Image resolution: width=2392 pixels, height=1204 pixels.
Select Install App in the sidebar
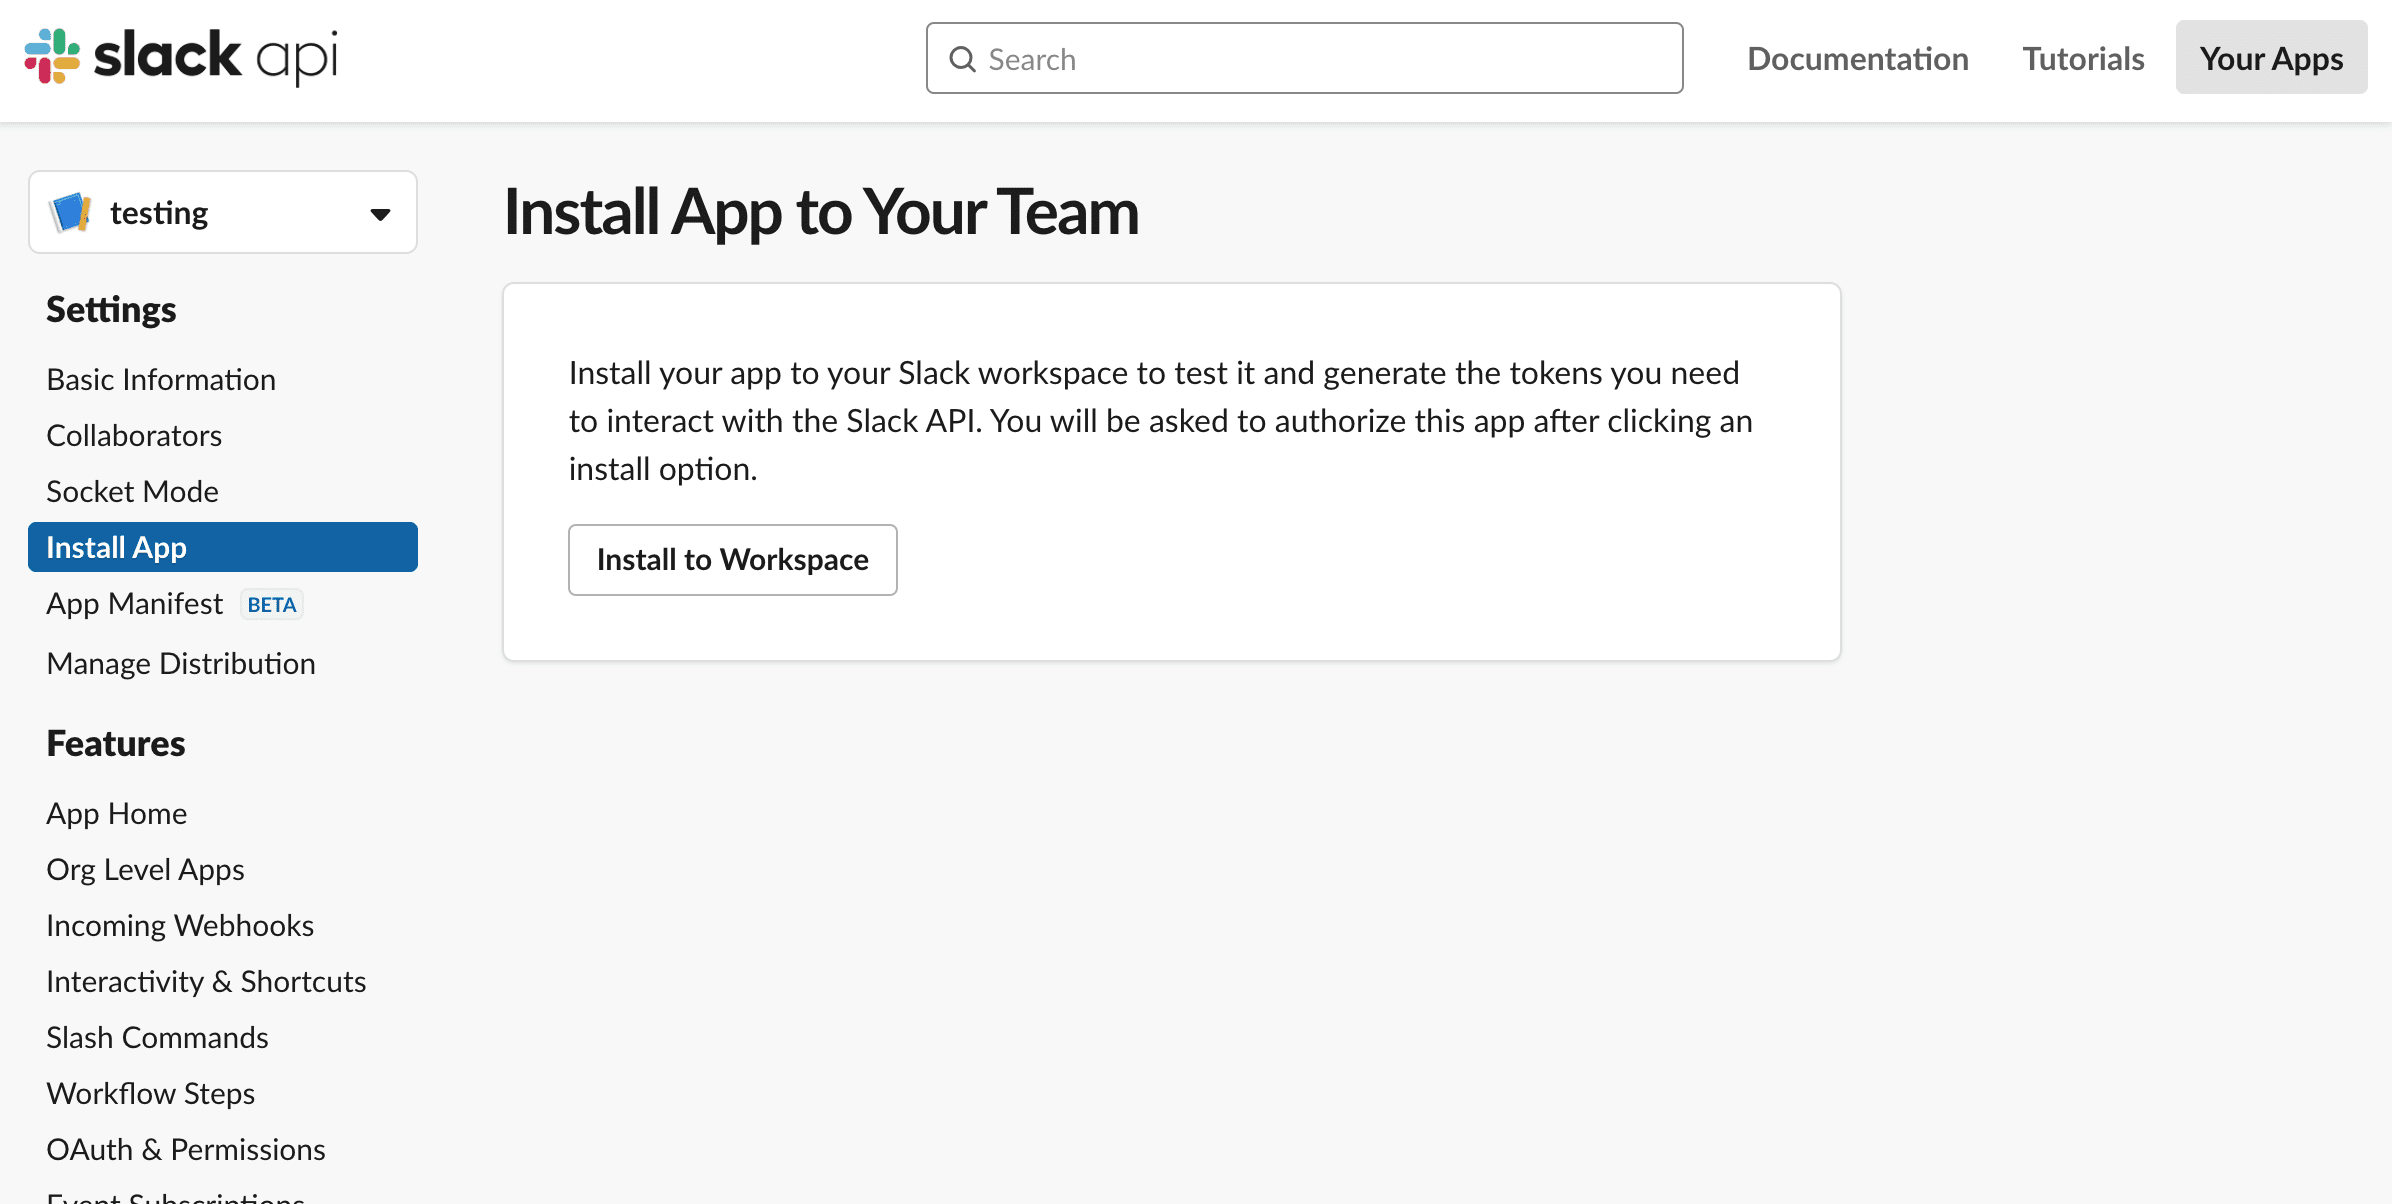[222, 548]
